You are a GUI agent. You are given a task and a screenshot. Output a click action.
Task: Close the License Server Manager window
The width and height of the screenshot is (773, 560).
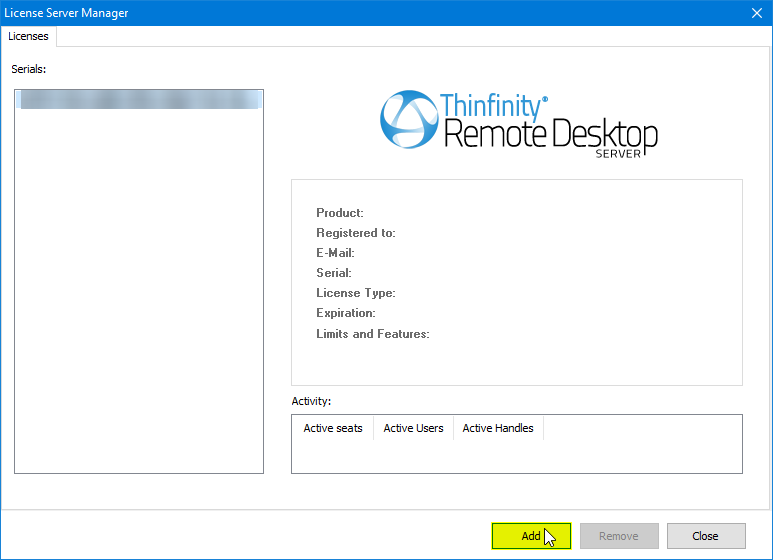(x=757, y=13)
